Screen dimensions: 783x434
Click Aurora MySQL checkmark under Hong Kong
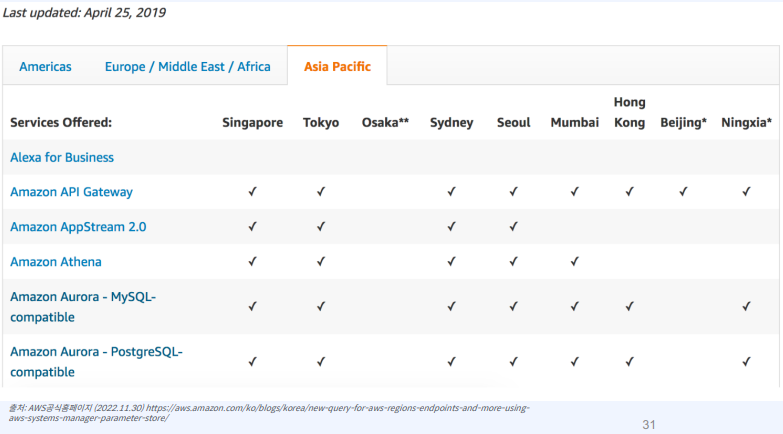click(x=630, y=306)
